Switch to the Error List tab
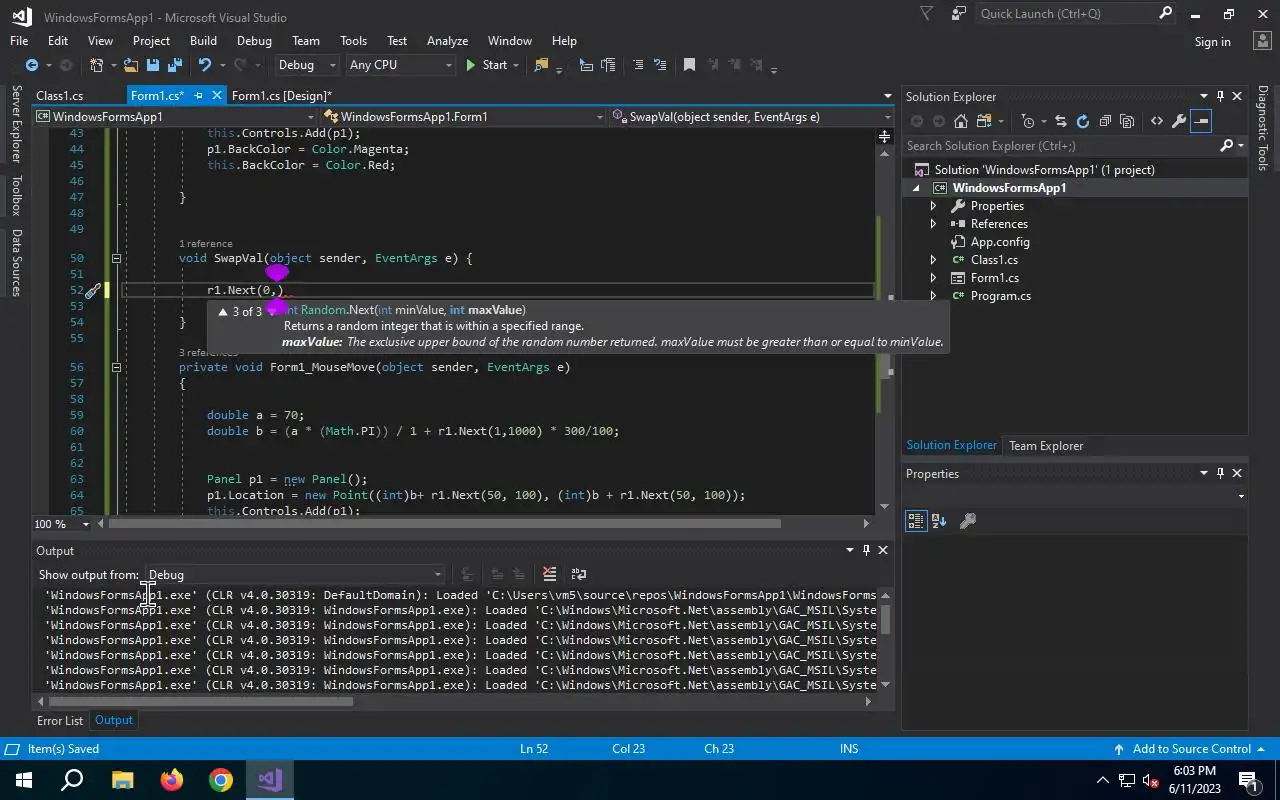 60,720
